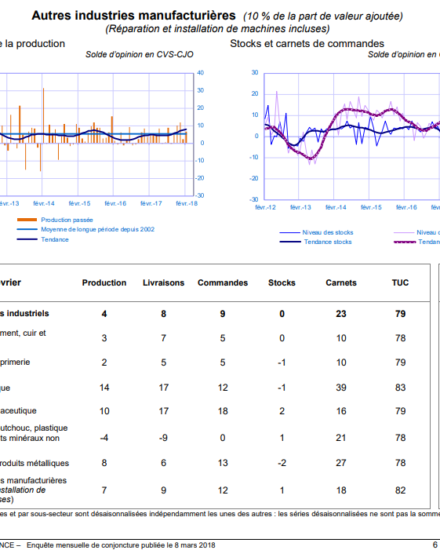
Task: Click the Carnets value 39 in table
Action: 341,388
